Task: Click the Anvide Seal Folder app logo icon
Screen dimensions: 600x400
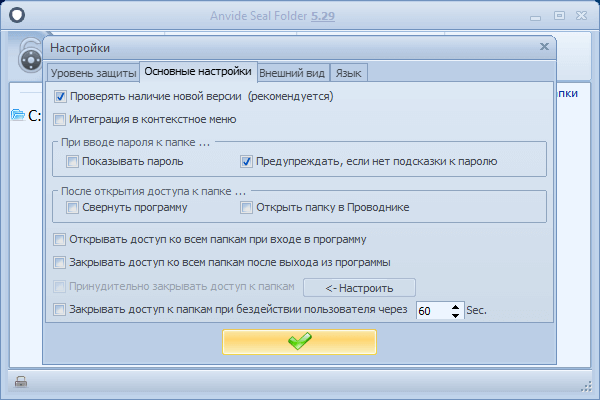Action: point(17,15)
